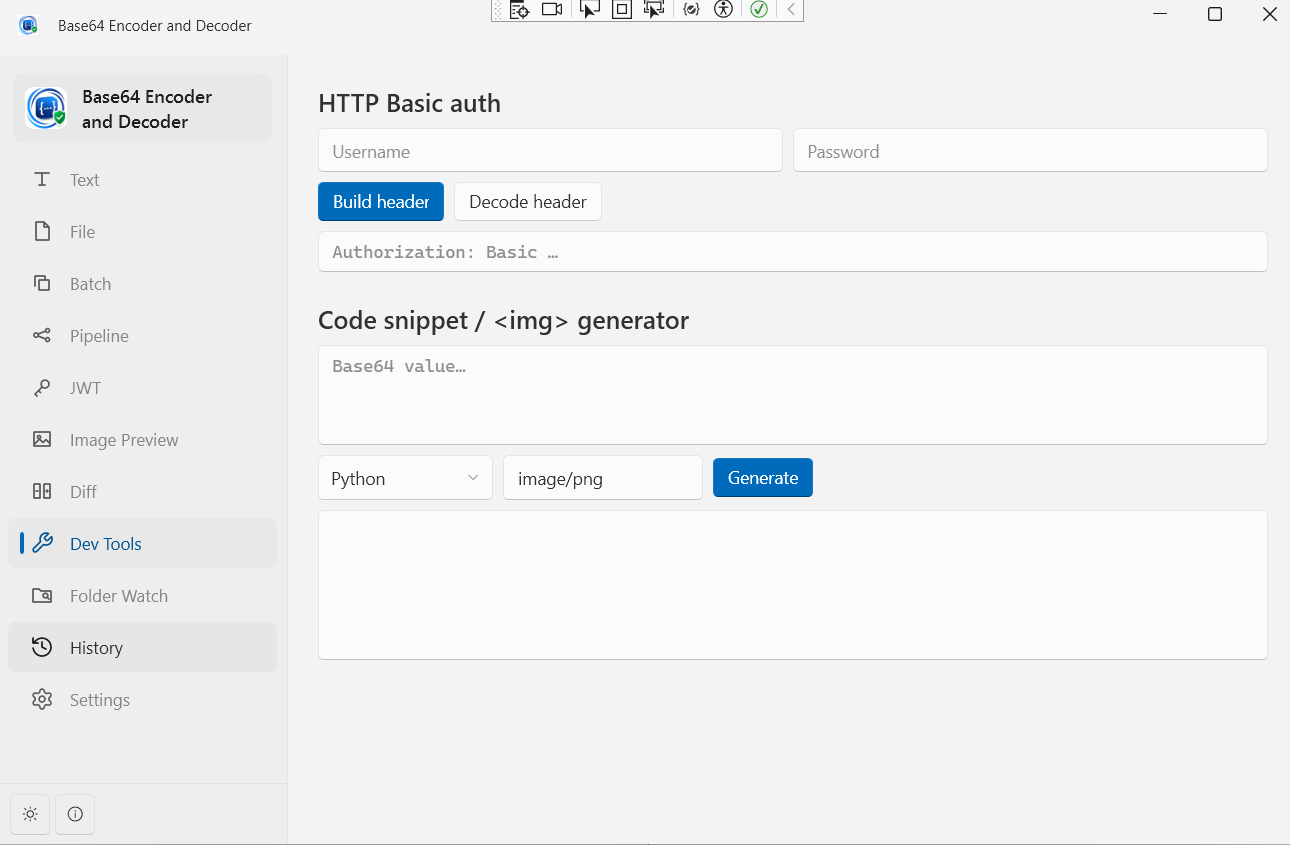Click the File label in sidebar
The width and height of the screenshot is (1290, 845).
coord(82,232)
